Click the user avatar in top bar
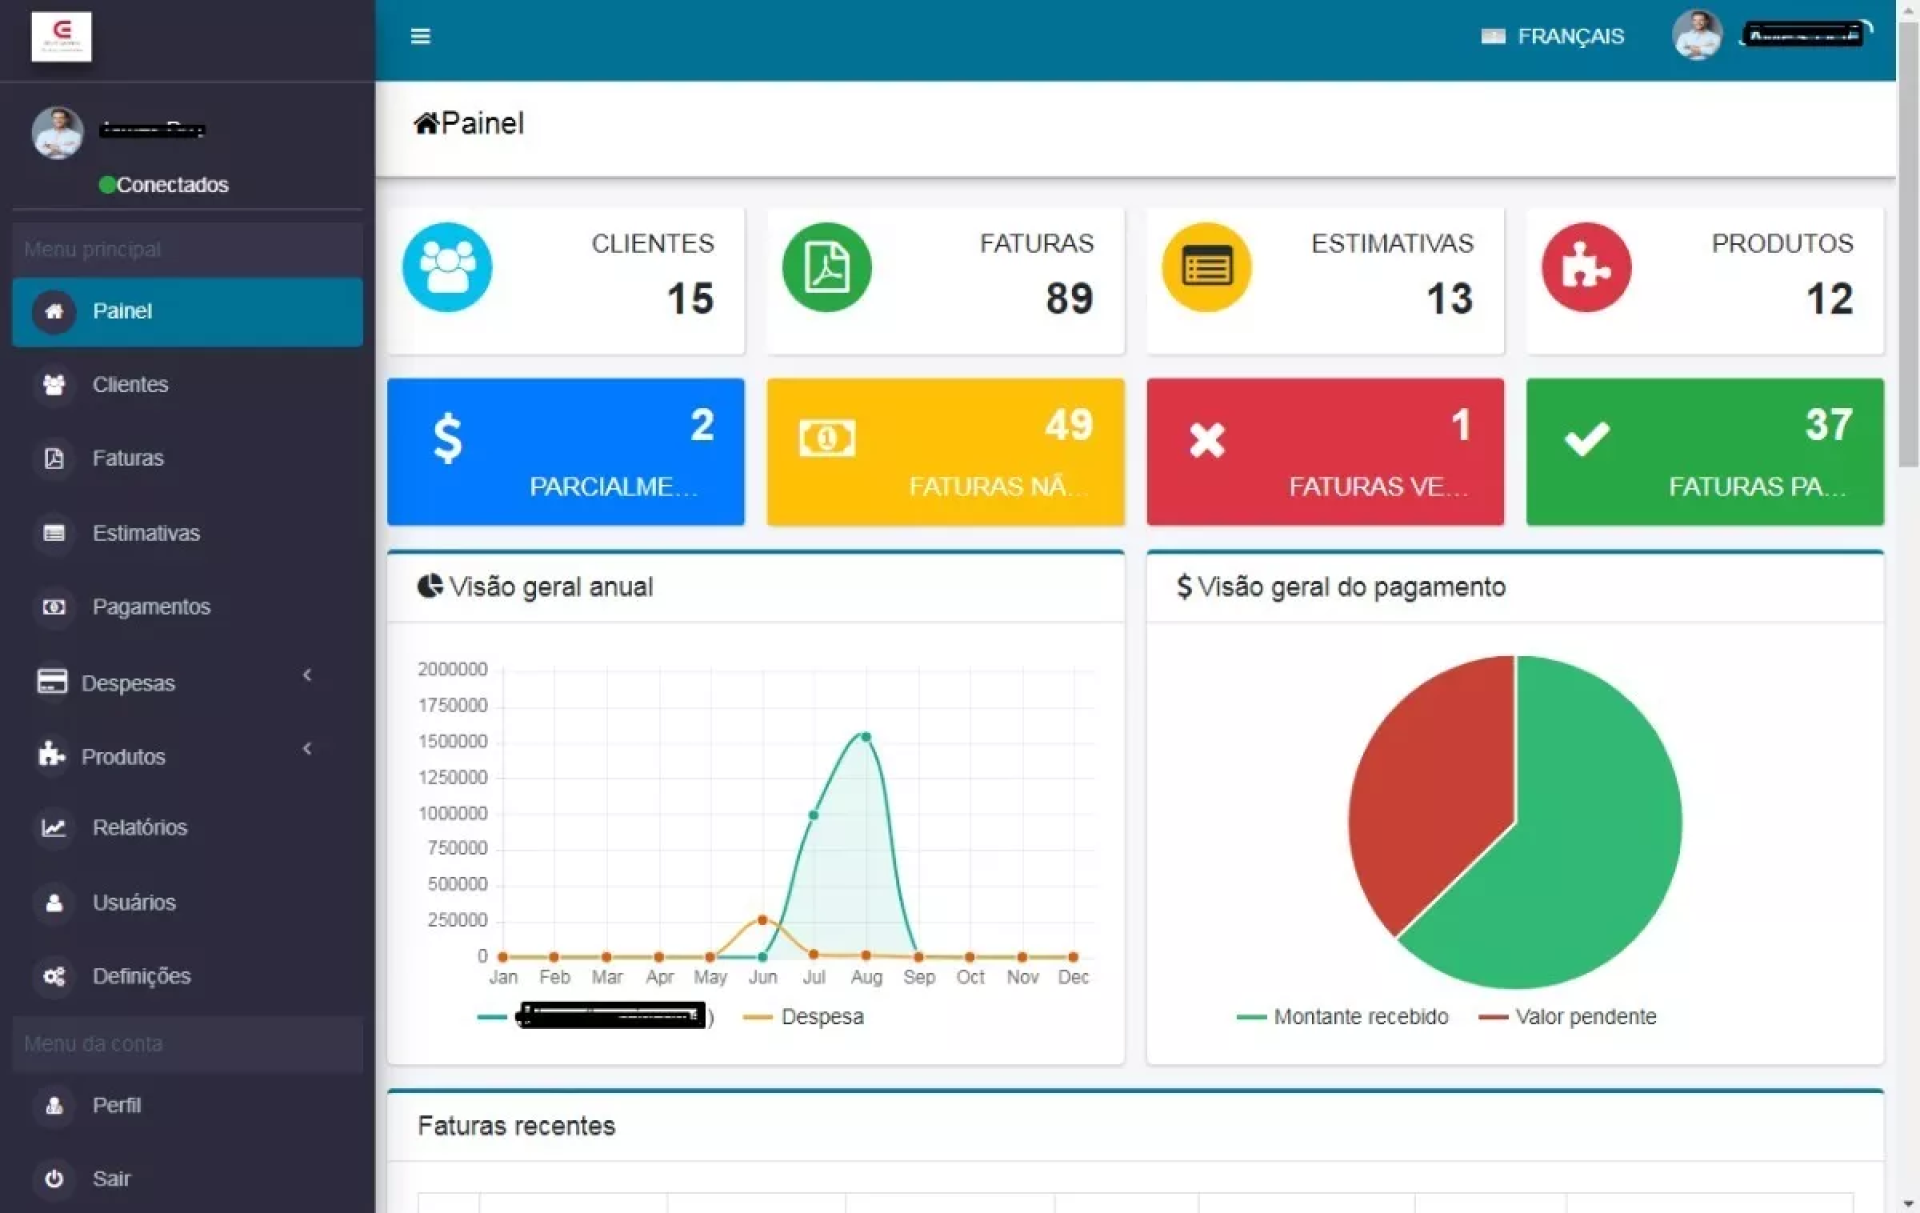Viewport: 1920px width, 1213px height. click(x=1696, y=36)
